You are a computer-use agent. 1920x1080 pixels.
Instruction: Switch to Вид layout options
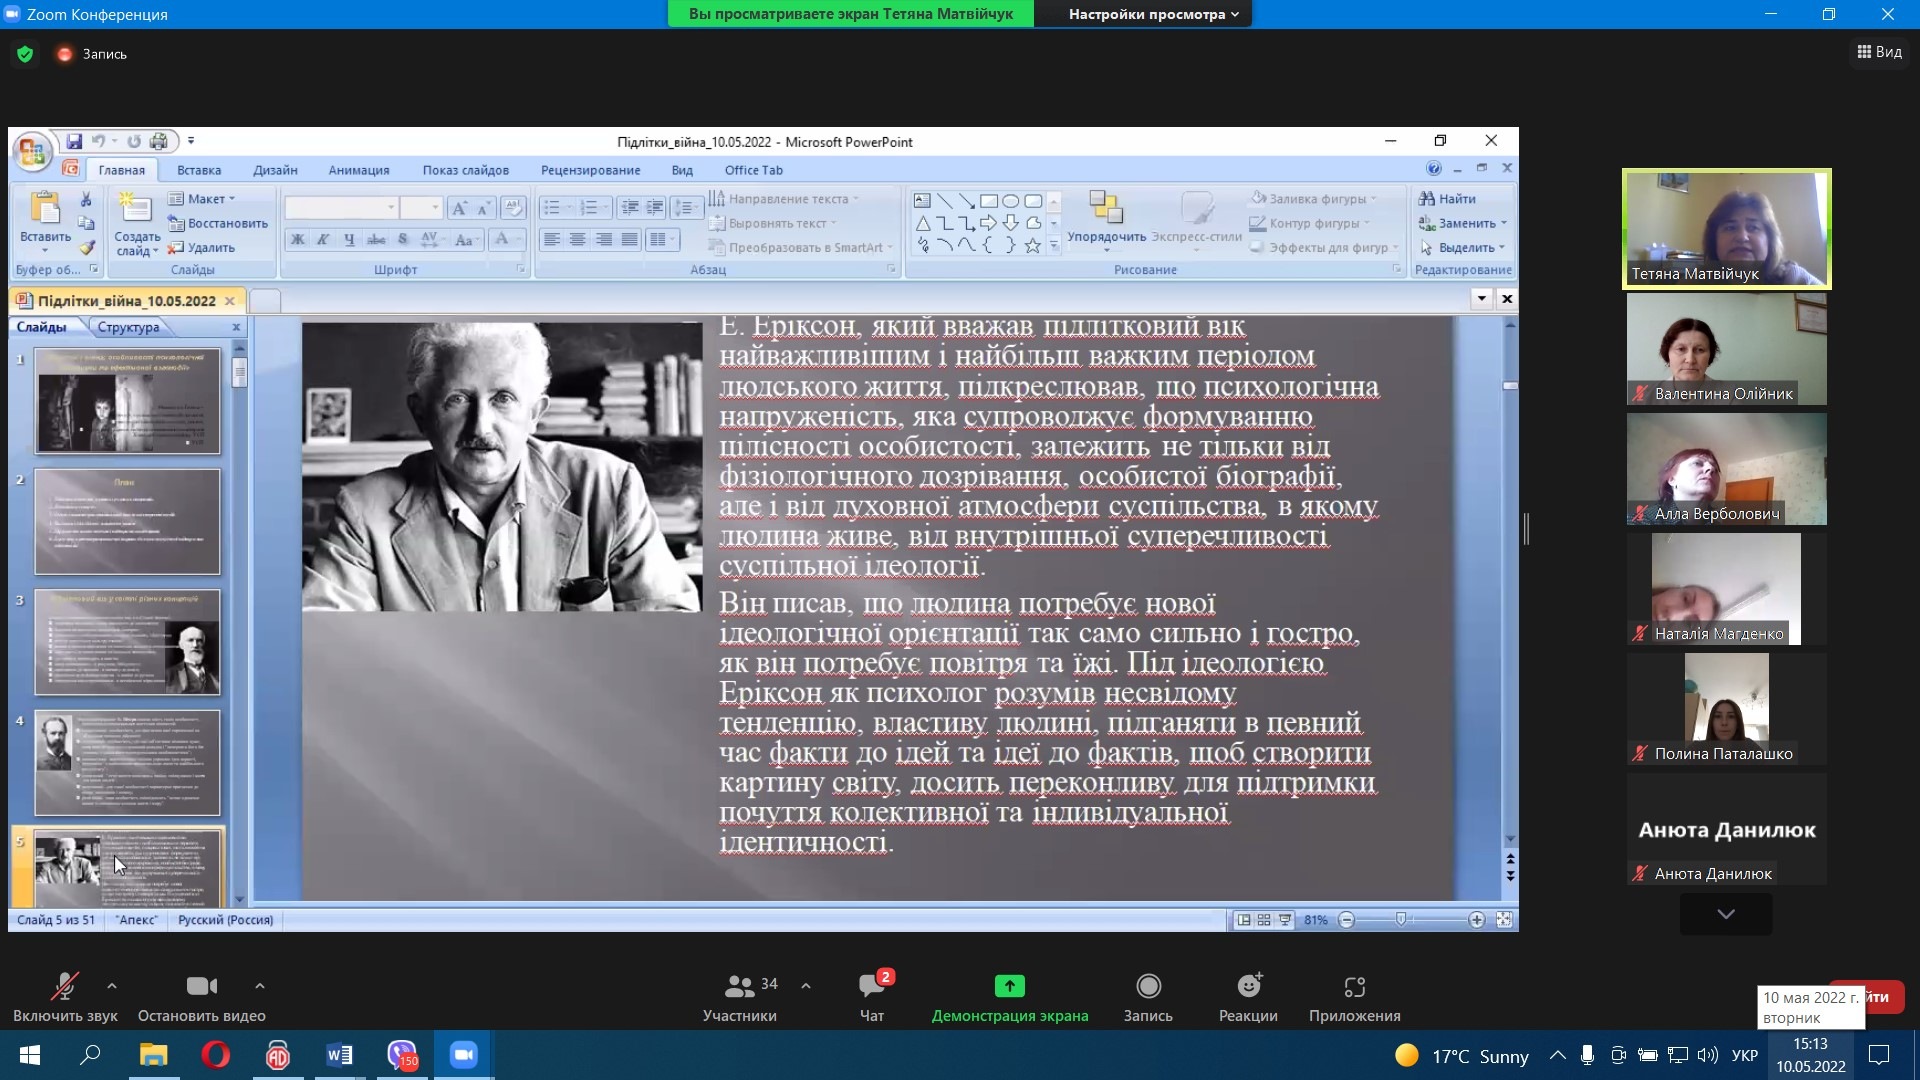[1879, 52]
